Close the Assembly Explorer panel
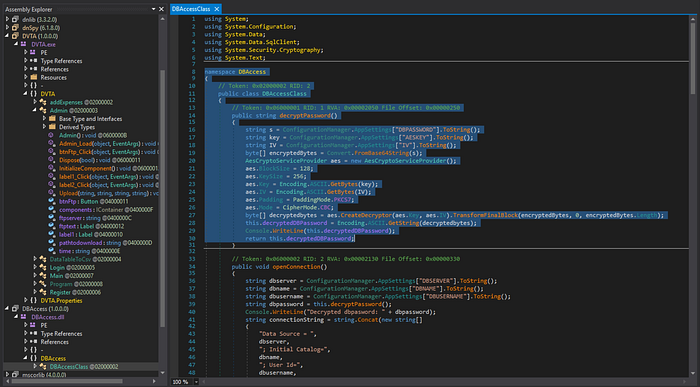Viewport: 700px width, 387px height. pyautogui.click(x=161, y=9)
